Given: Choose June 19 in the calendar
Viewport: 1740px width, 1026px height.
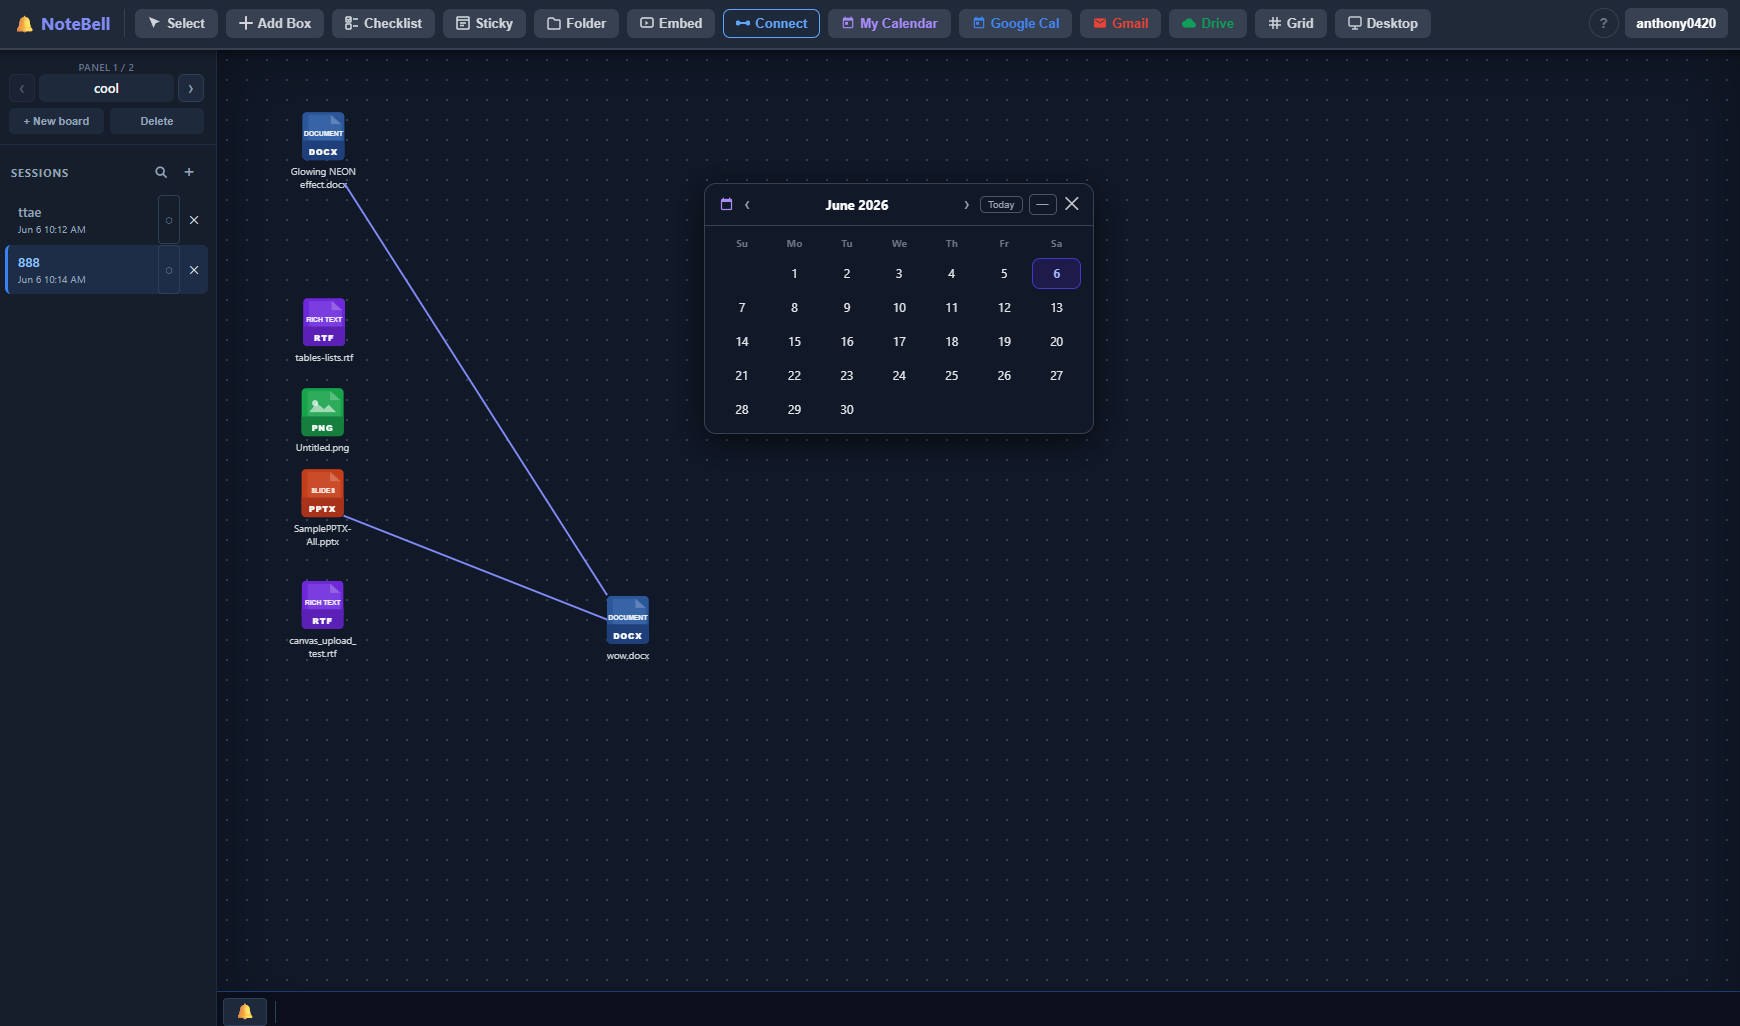Looking at the screenshot, I should [1004, 342].
